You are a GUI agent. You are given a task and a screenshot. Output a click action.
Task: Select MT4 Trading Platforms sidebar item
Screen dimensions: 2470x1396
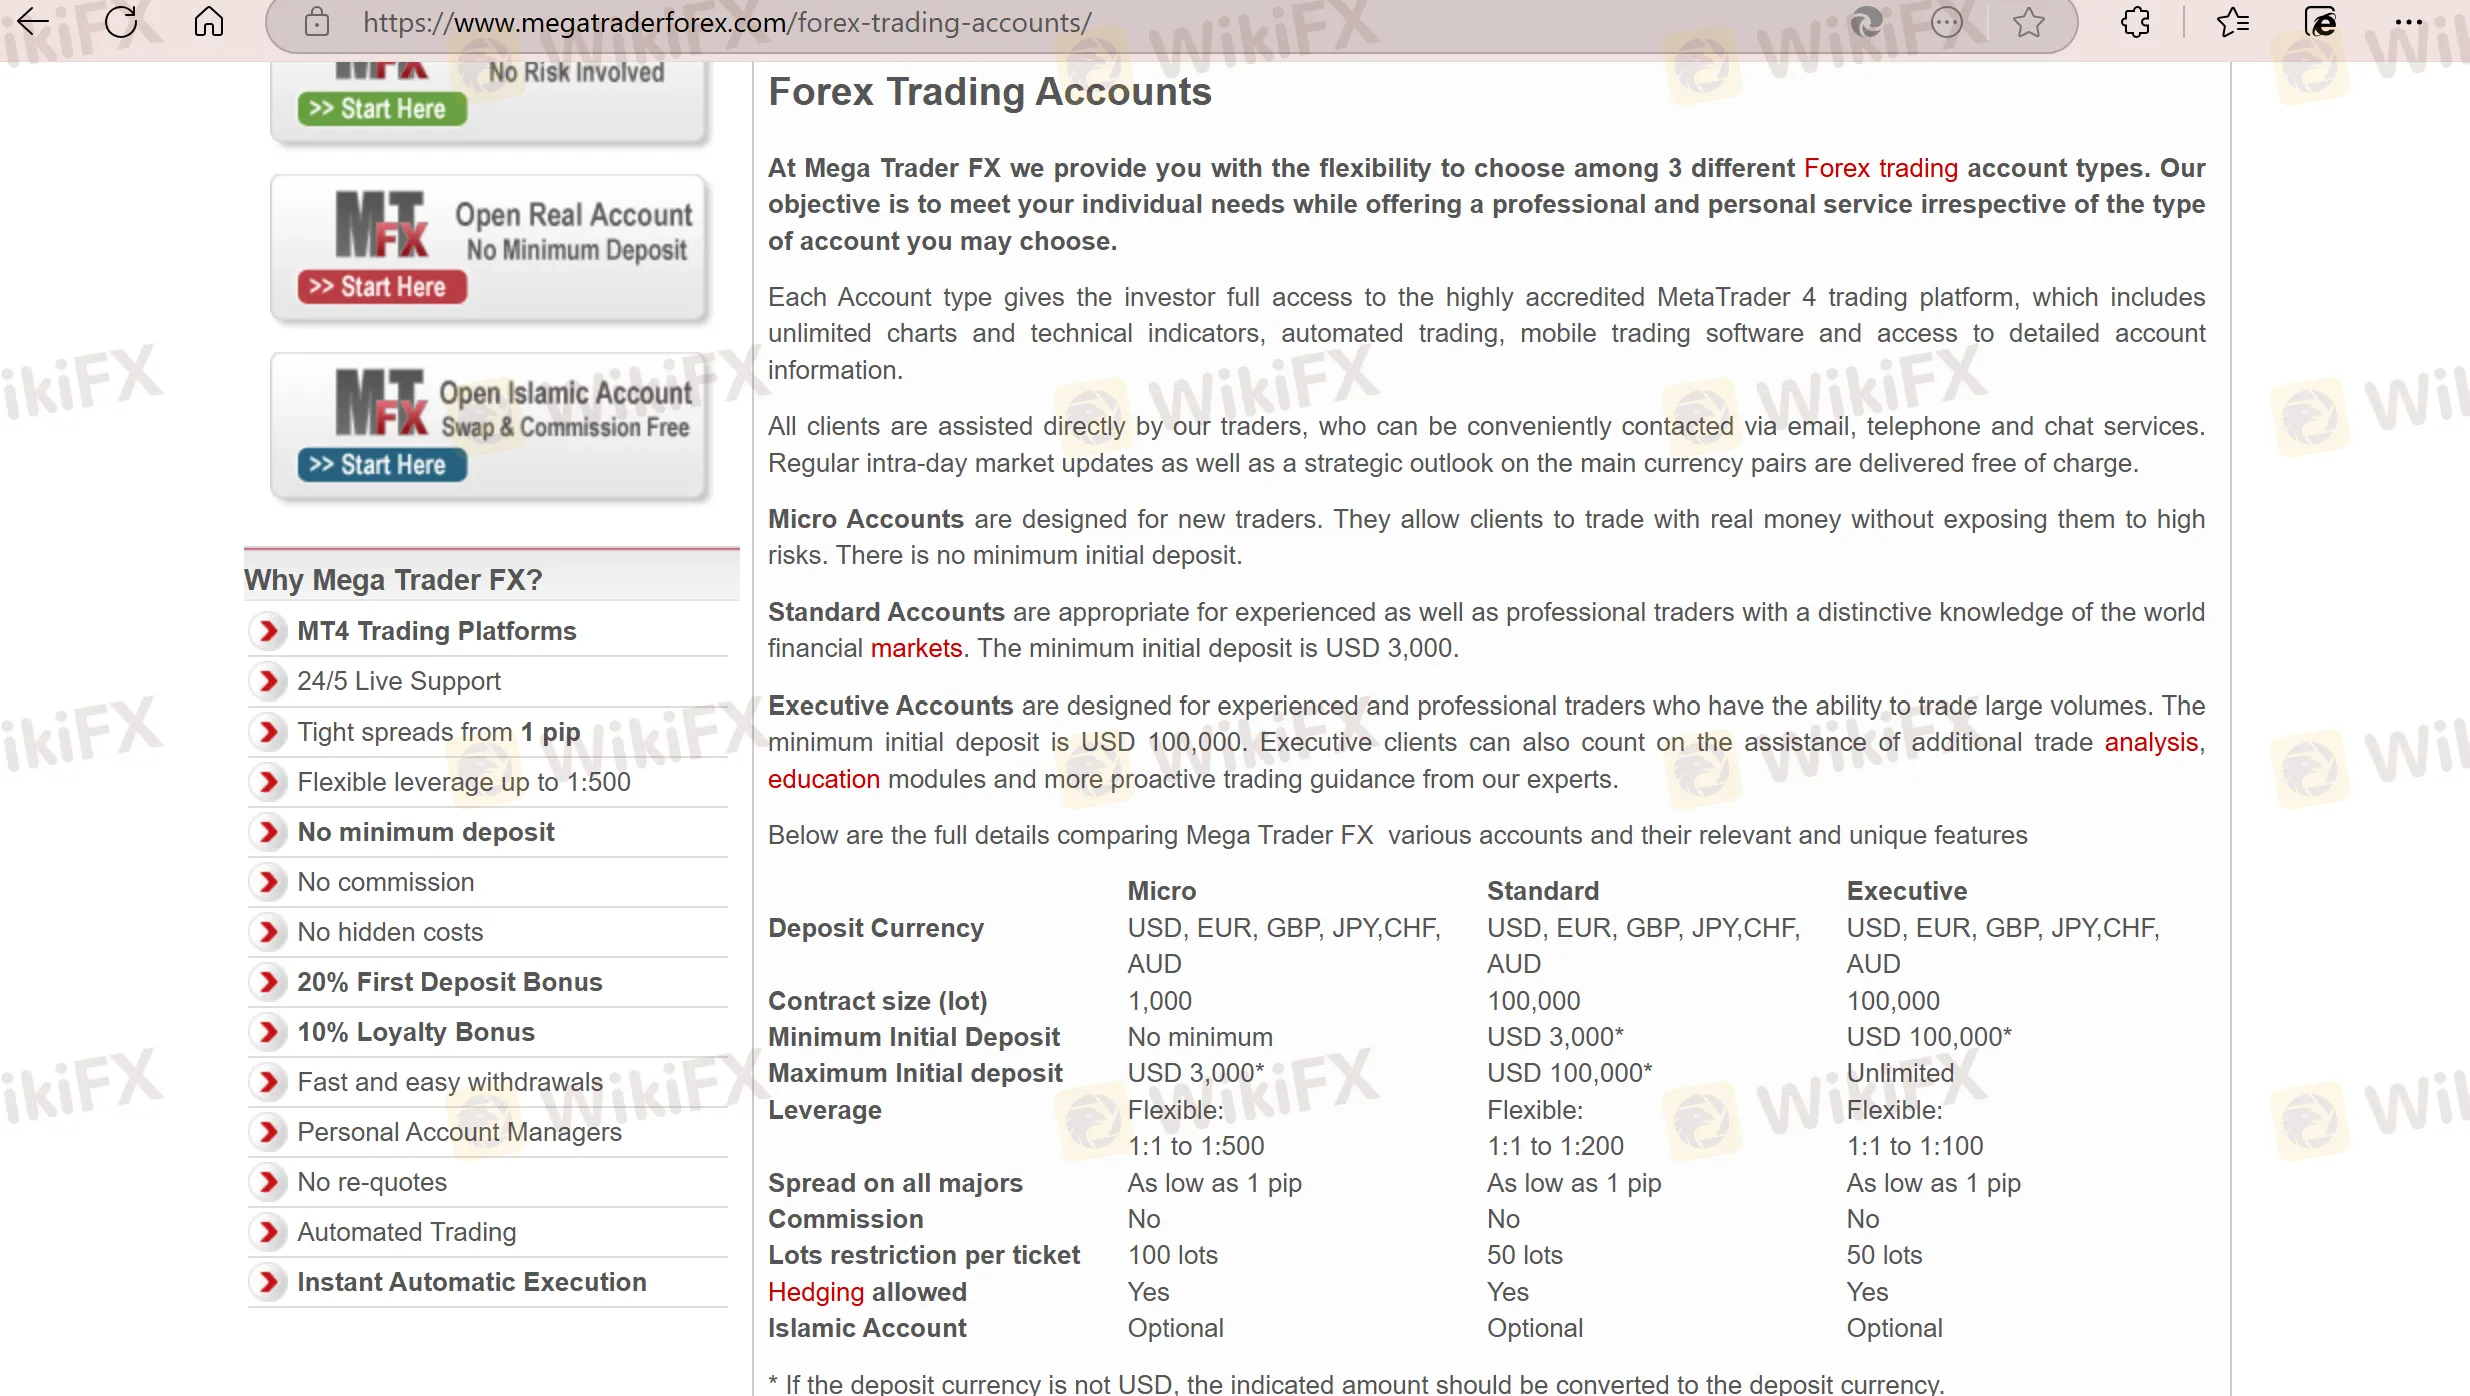coord(436,631)
